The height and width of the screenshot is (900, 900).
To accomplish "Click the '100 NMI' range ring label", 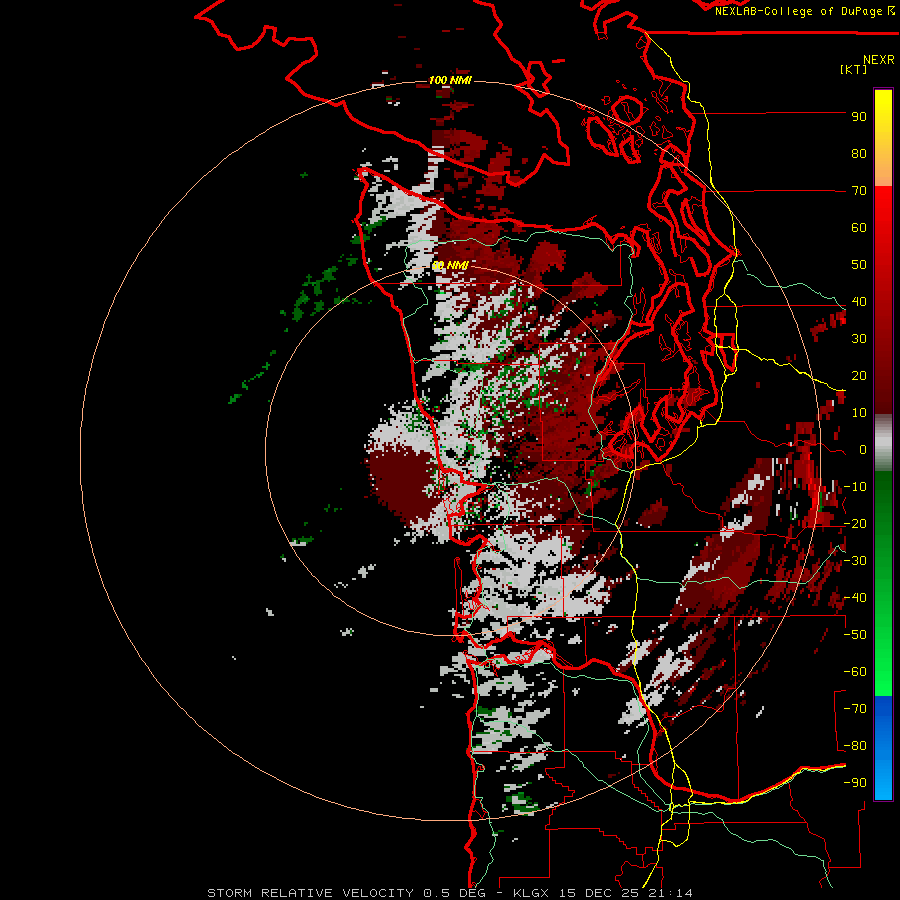I will coord(451,80).
